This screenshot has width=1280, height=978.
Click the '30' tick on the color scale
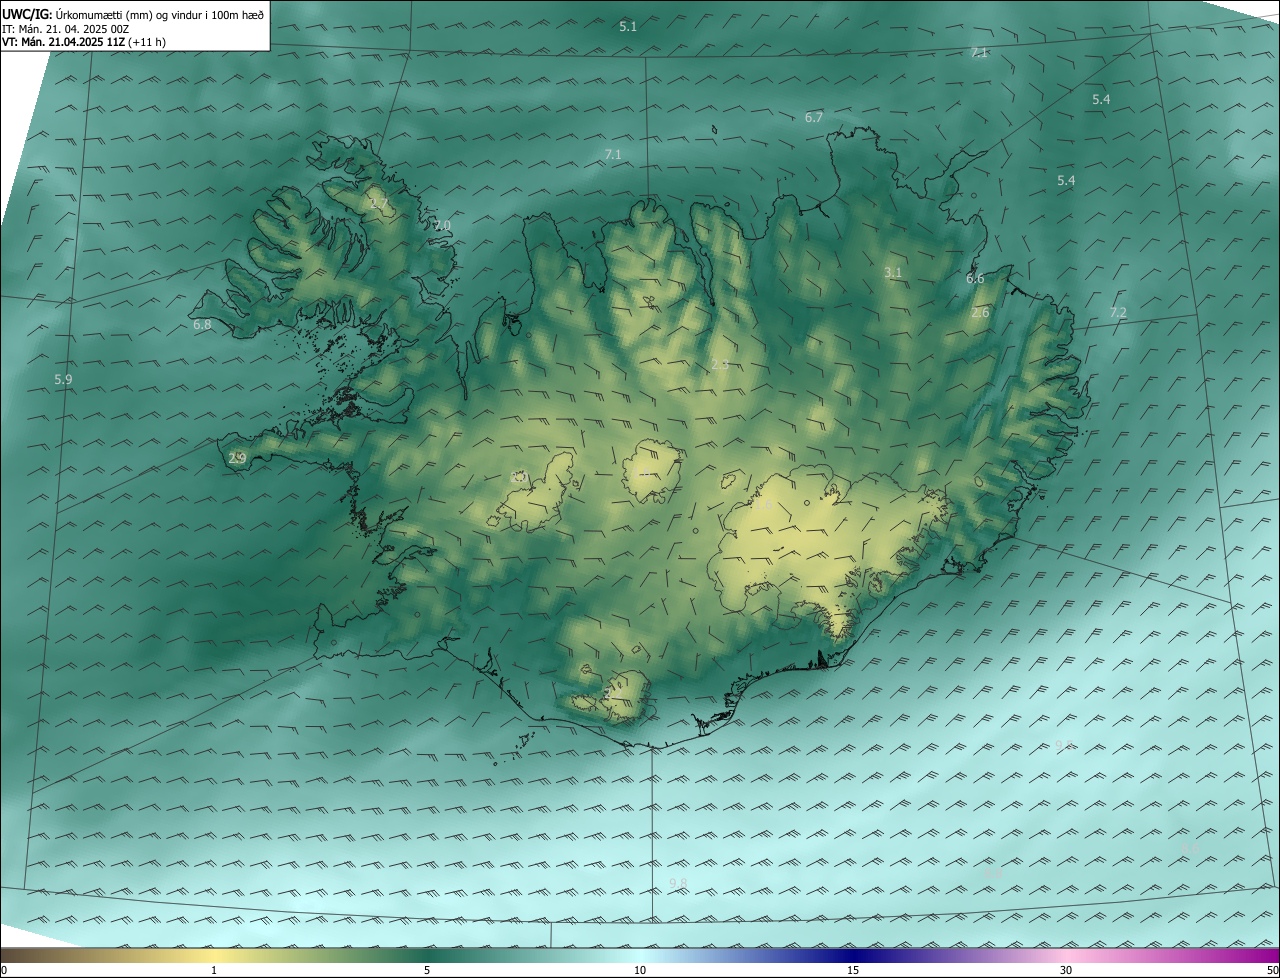(1066, 971)
